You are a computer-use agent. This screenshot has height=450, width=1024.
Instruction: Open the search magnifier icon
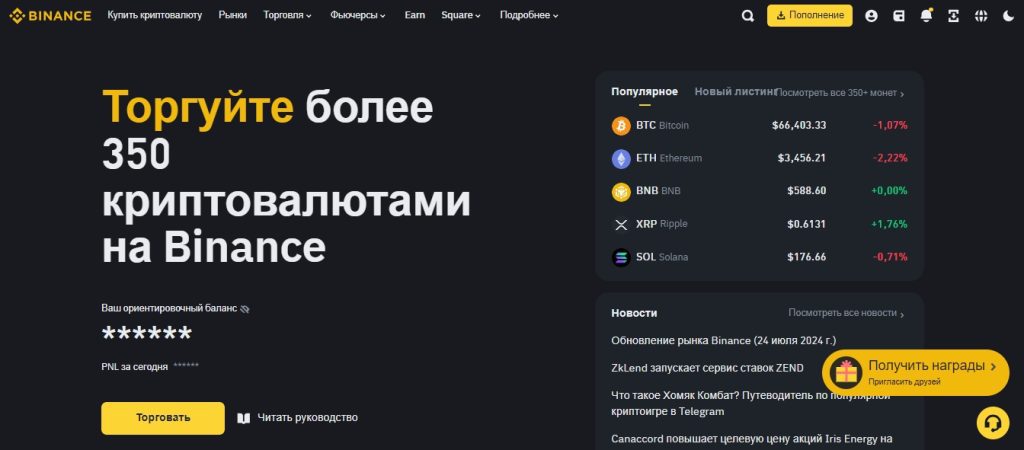pos(748,16)
